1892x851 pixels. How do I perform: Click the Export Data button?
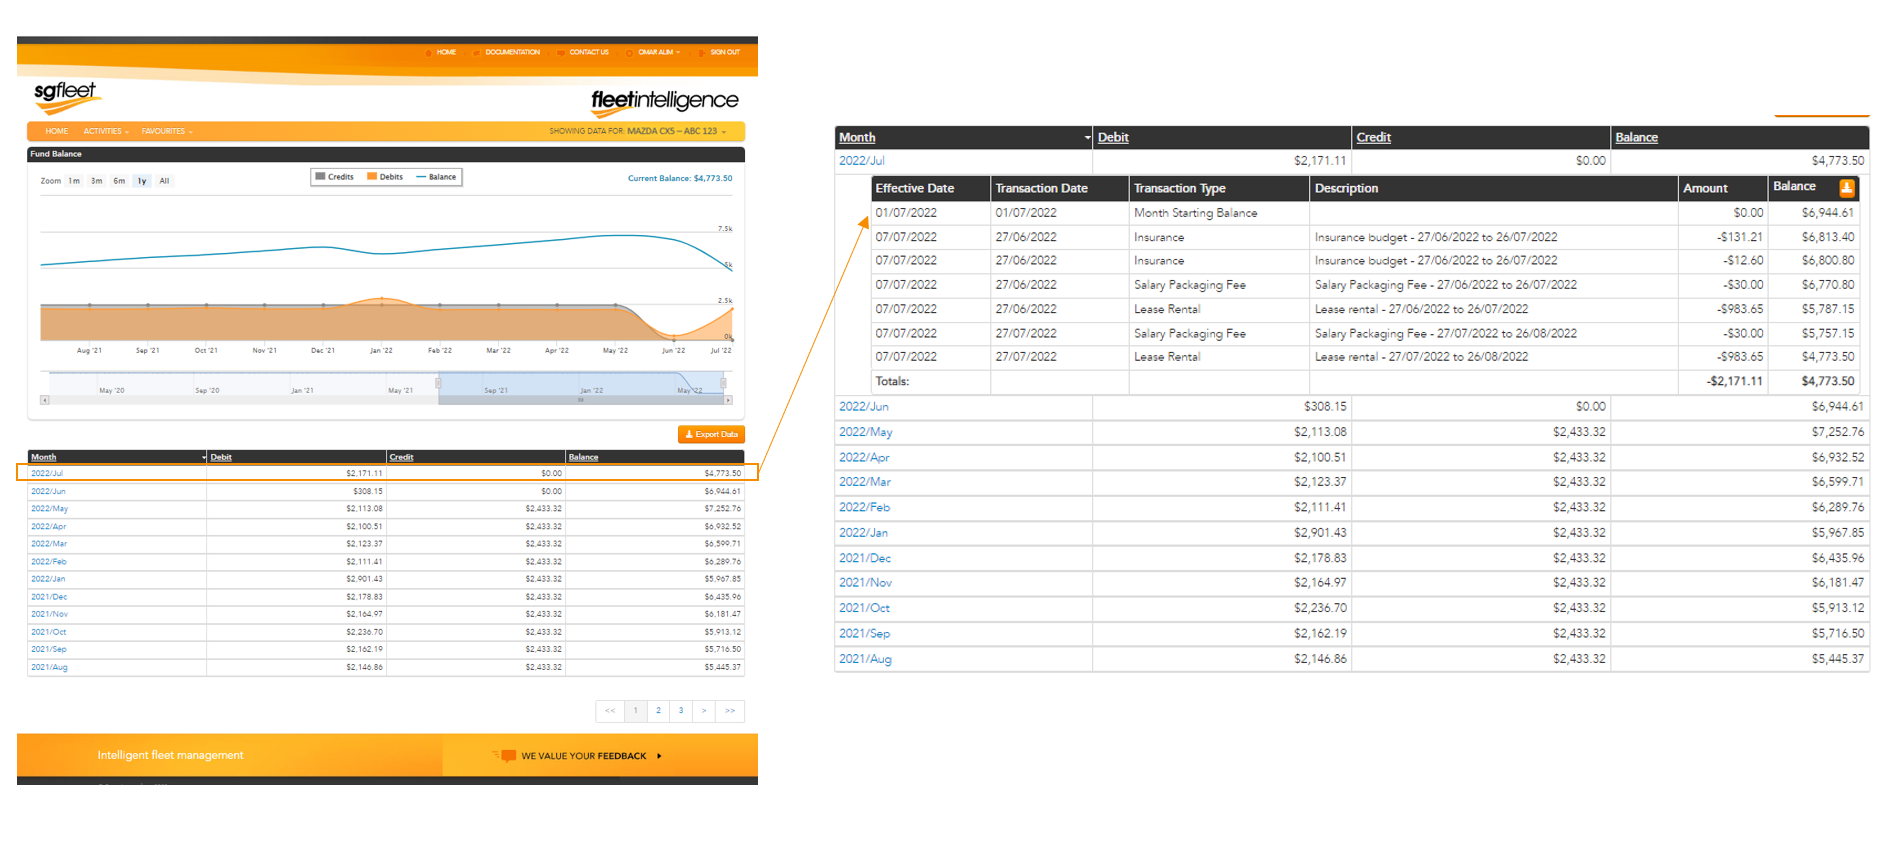click(x=711, y=434)
